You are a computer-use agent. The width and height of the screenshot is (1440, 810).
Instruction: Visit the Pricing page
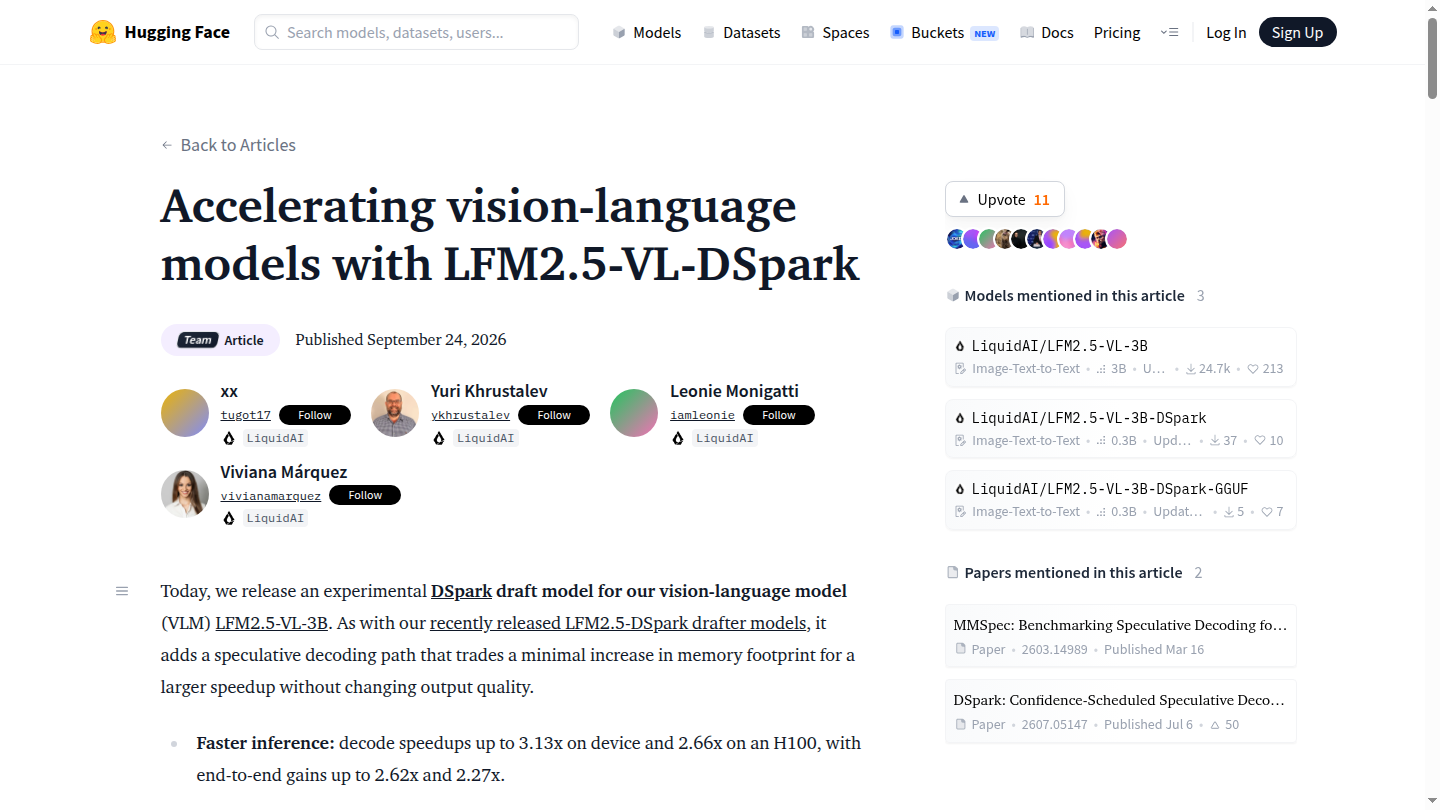(1117, 32)
